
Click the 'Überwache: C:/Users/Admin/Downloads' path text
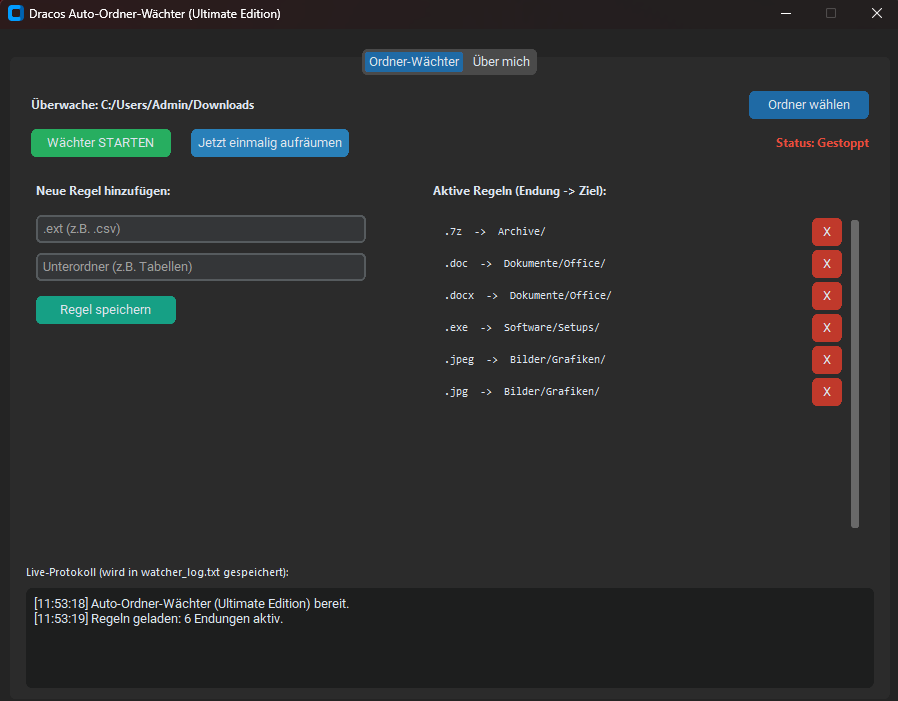click(x=143, y=105)
